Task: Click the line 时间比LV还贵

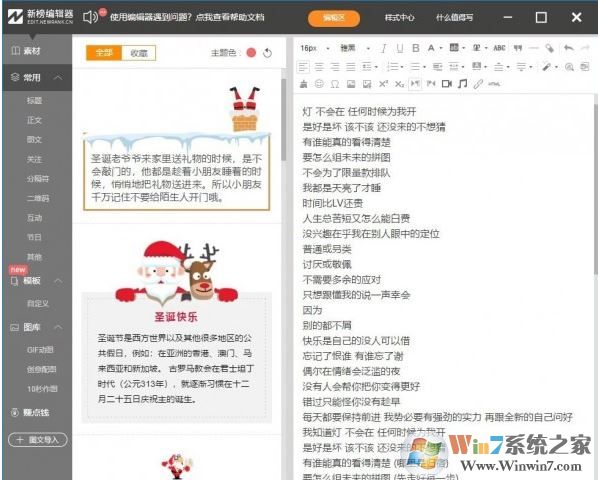Action: [333, 203]
